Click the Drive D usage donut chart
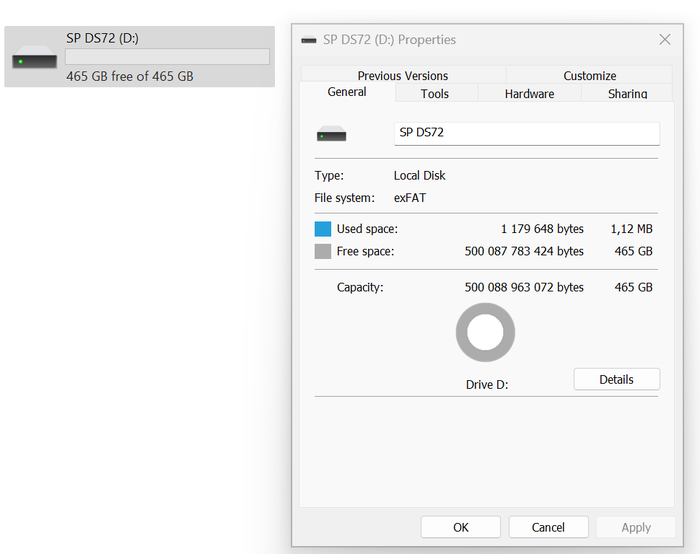The height and width of the screenshot is (554, 700). 486,333
